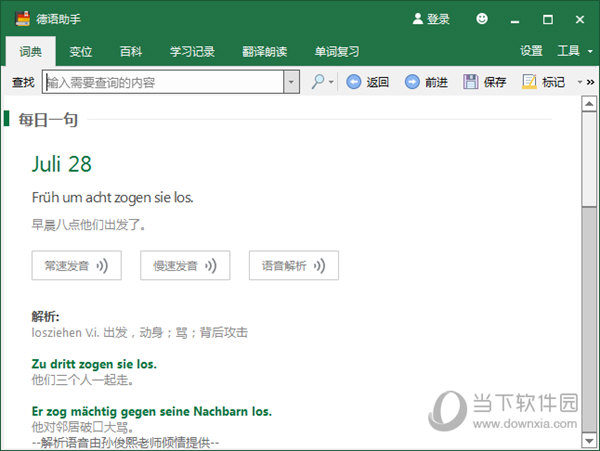
Task: Click the 德语助手 app logo icon
Action: coord(23,19)
